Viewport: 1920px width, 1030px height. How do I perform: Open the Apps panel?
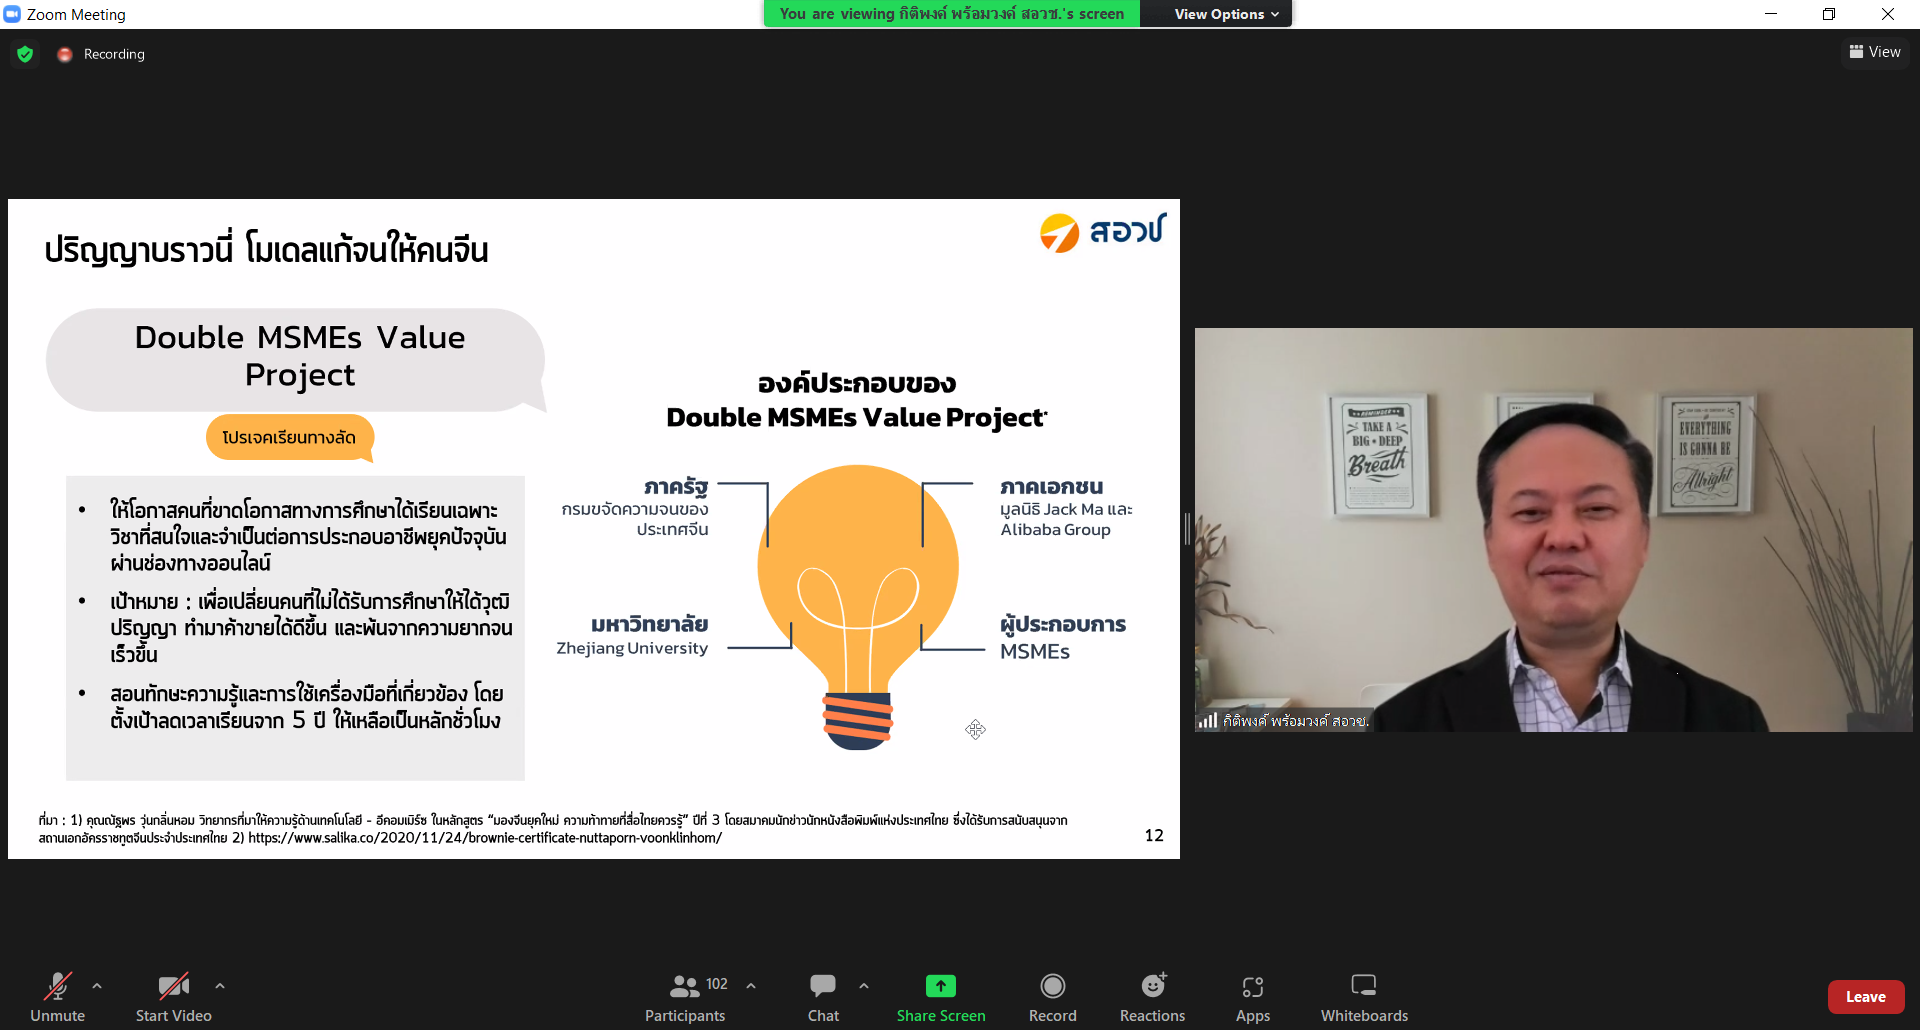point(1253,997)
